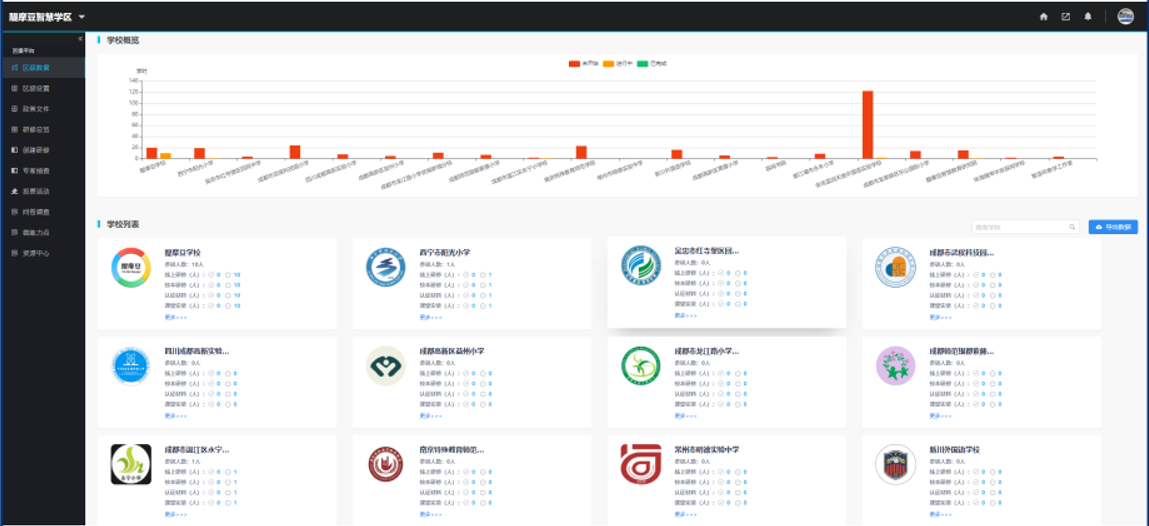
Task: Click the 搜索学校 search input field
Action: [x=1018, y=227]
